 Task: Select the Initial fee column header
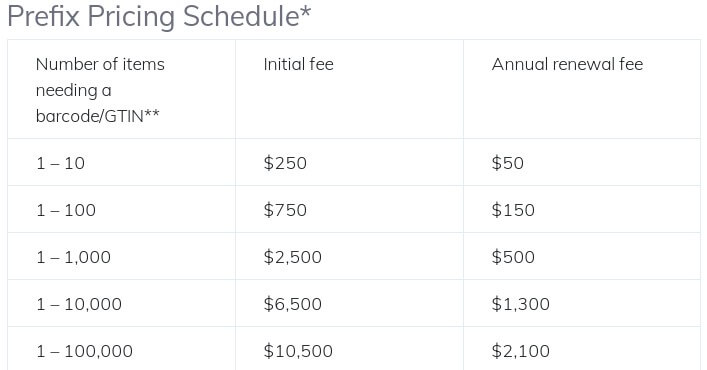coord(349,89)
